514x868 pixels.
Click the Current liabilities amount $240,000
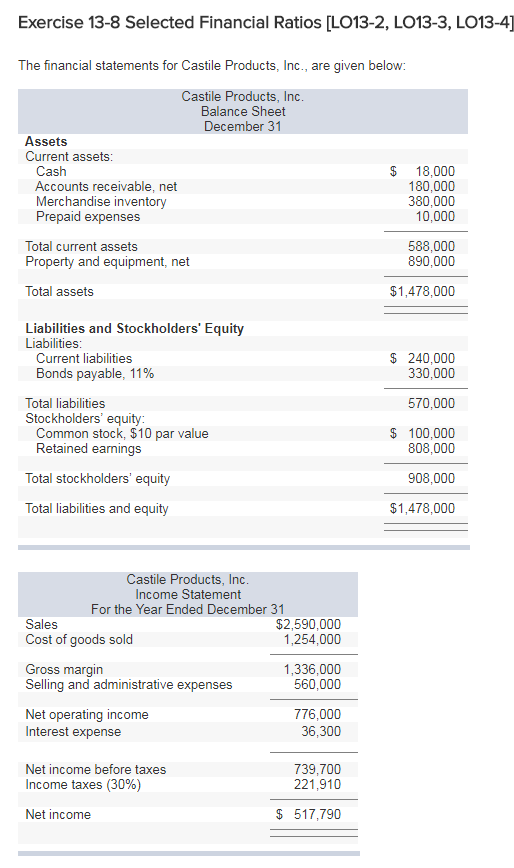click(423, 359)
